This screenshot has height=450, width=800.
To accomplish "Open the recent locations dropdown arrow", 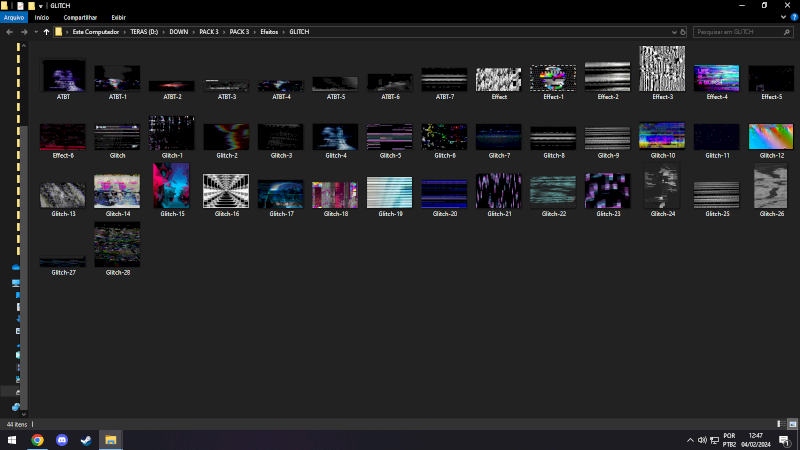I will [36, 32].
